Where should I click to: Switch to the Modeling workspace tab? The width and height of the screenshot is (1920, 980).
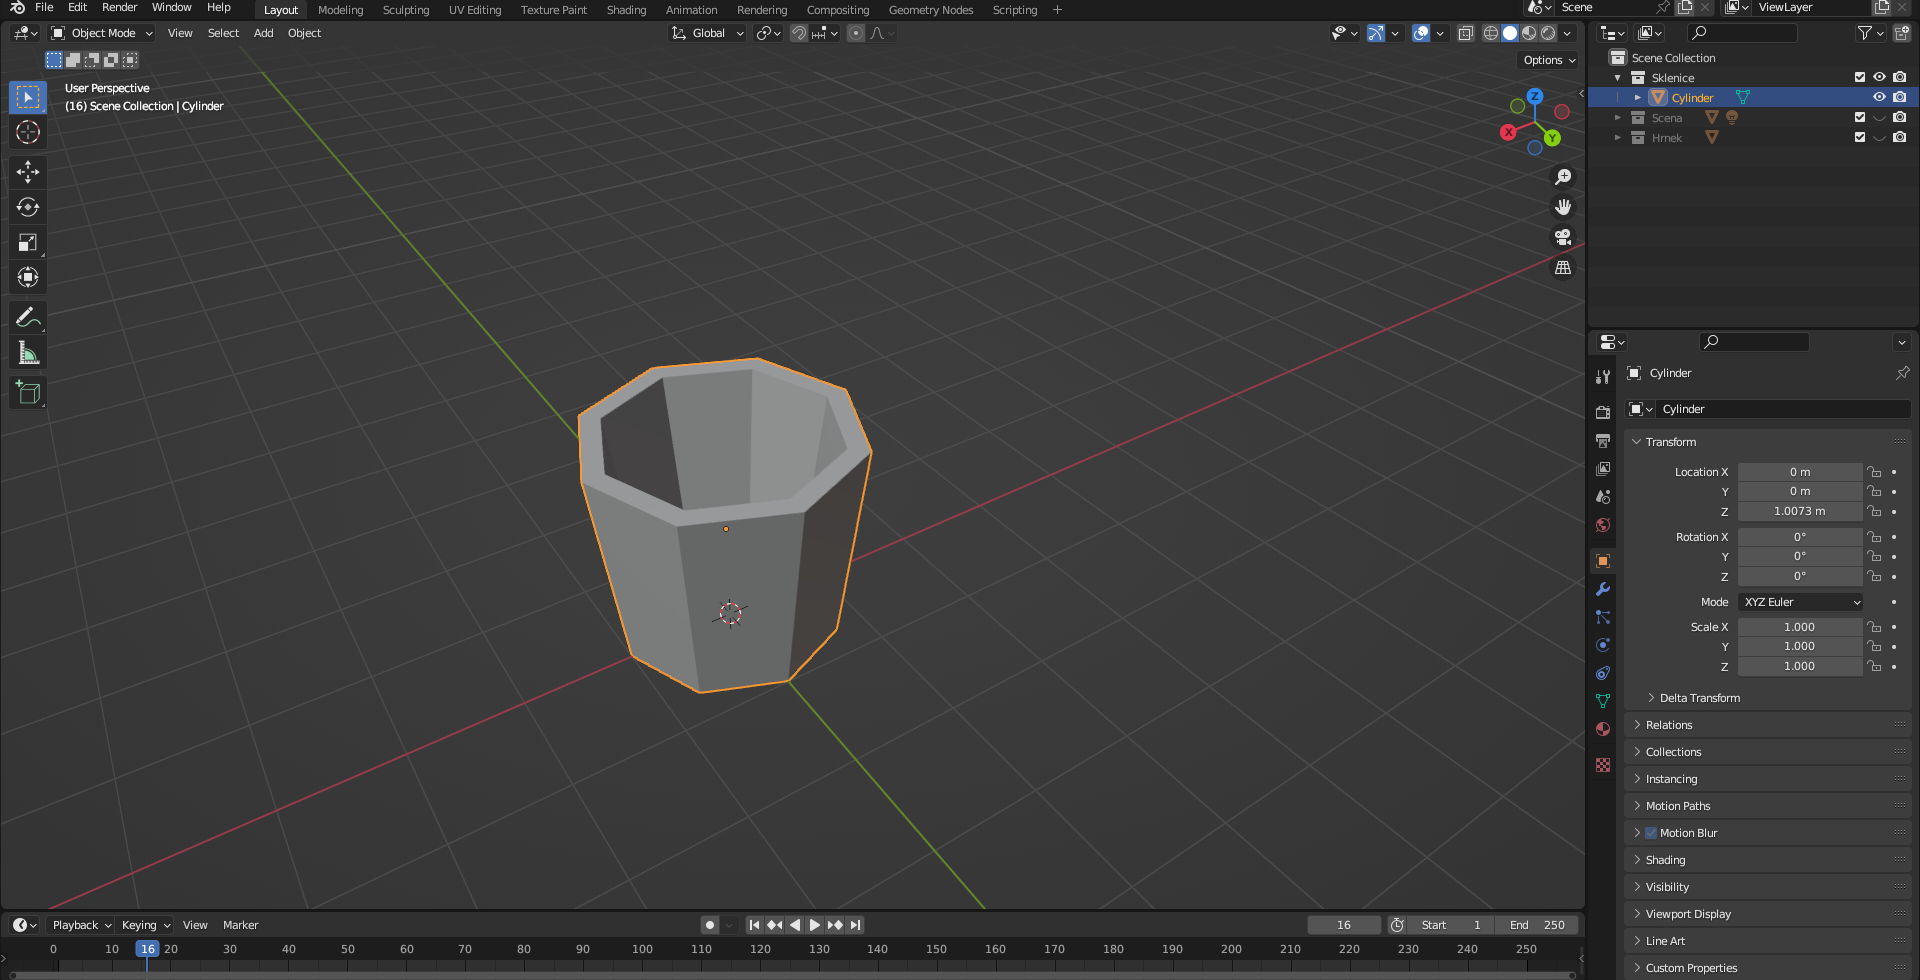tap(340, 10)
